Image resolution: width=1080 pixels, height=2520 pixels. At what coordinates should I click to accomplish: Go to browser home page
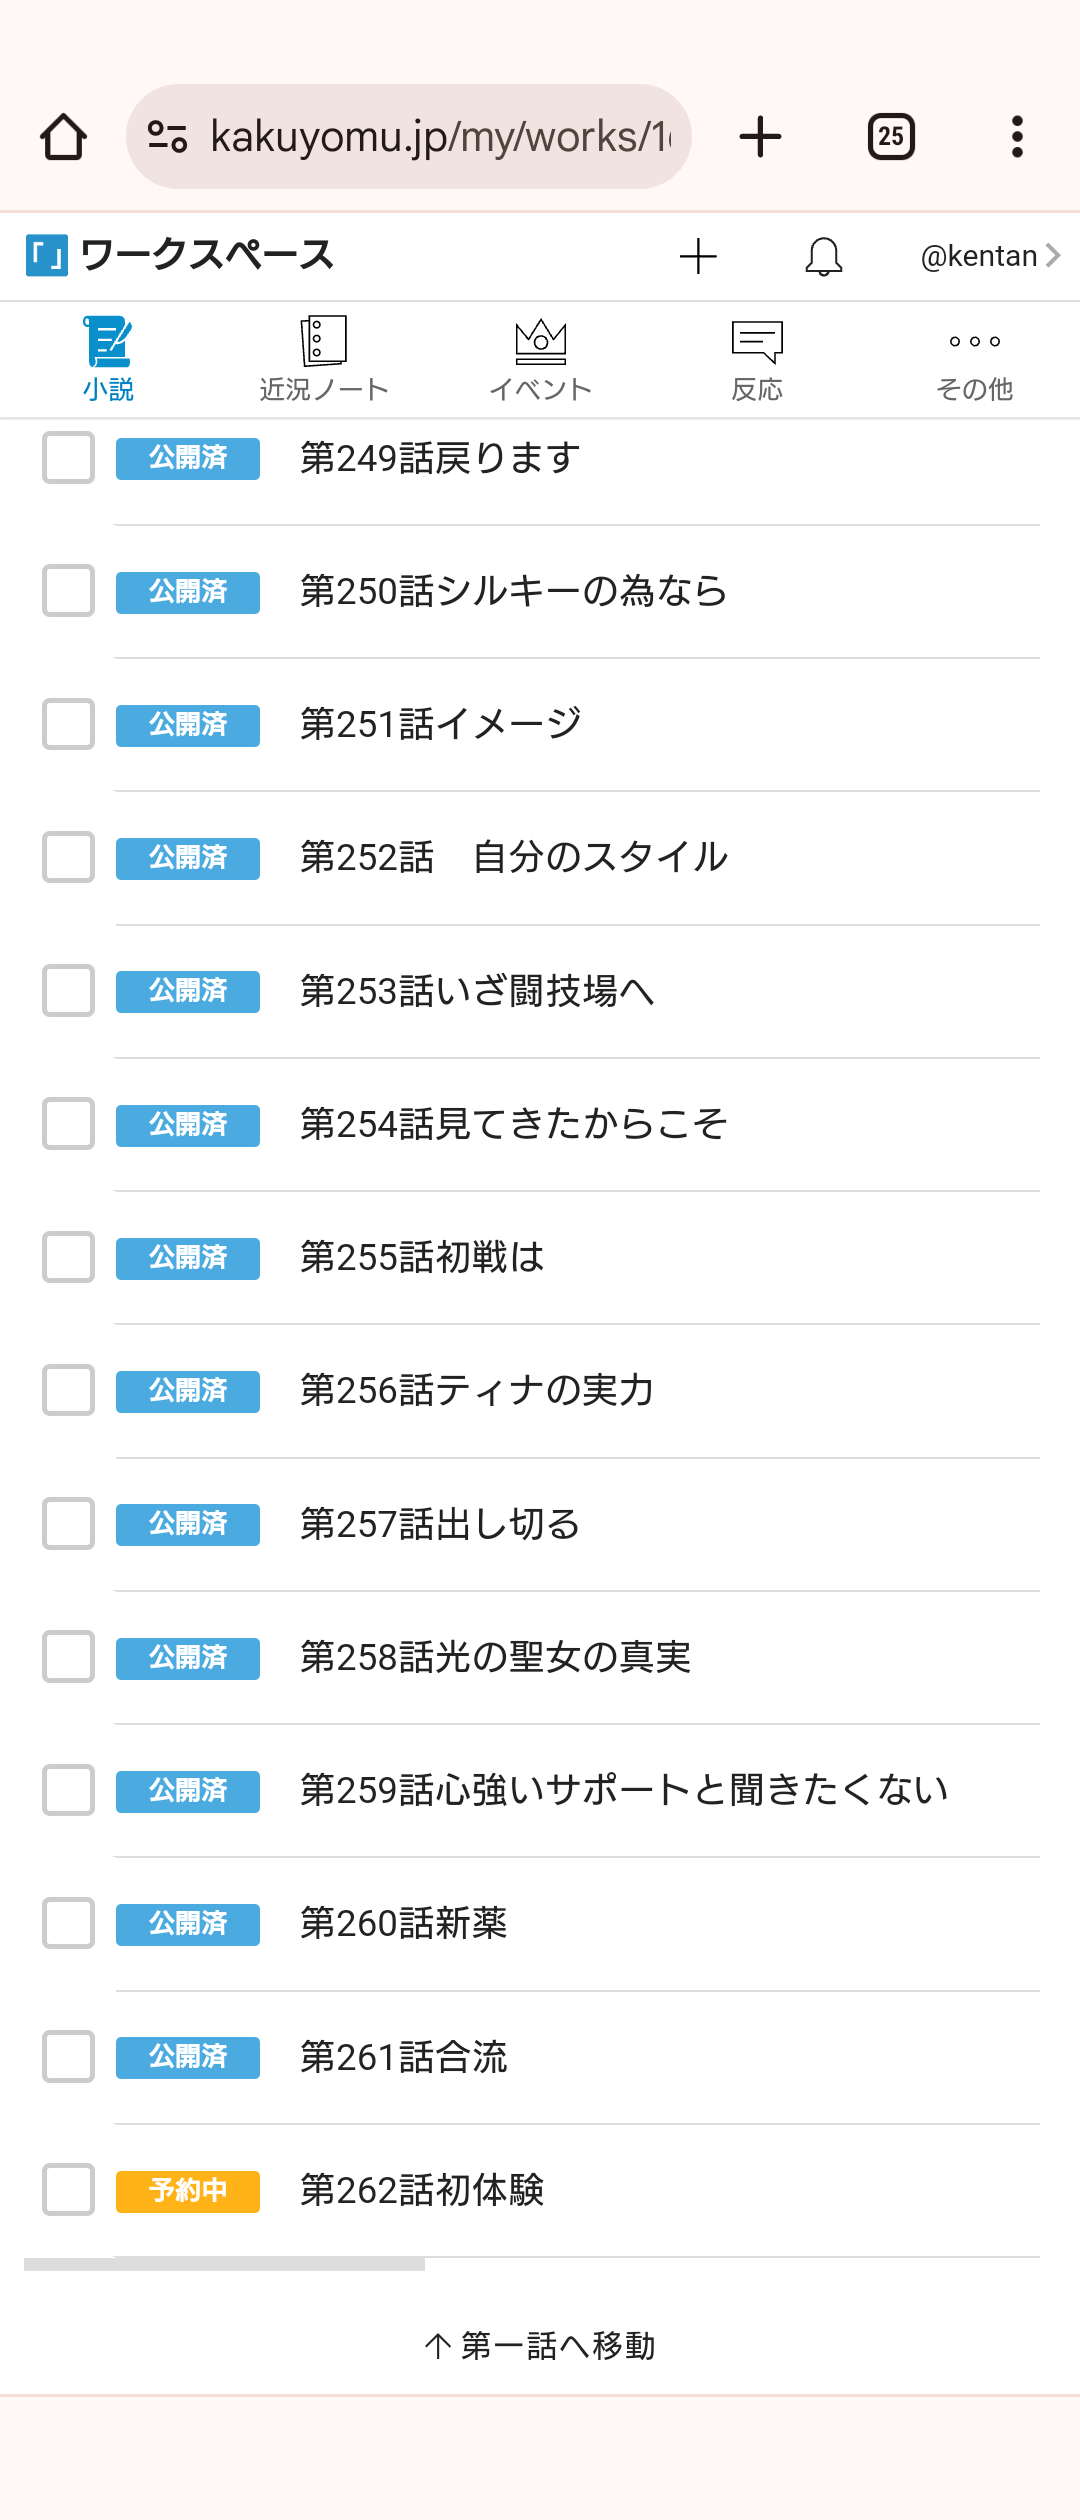(63, 137)
